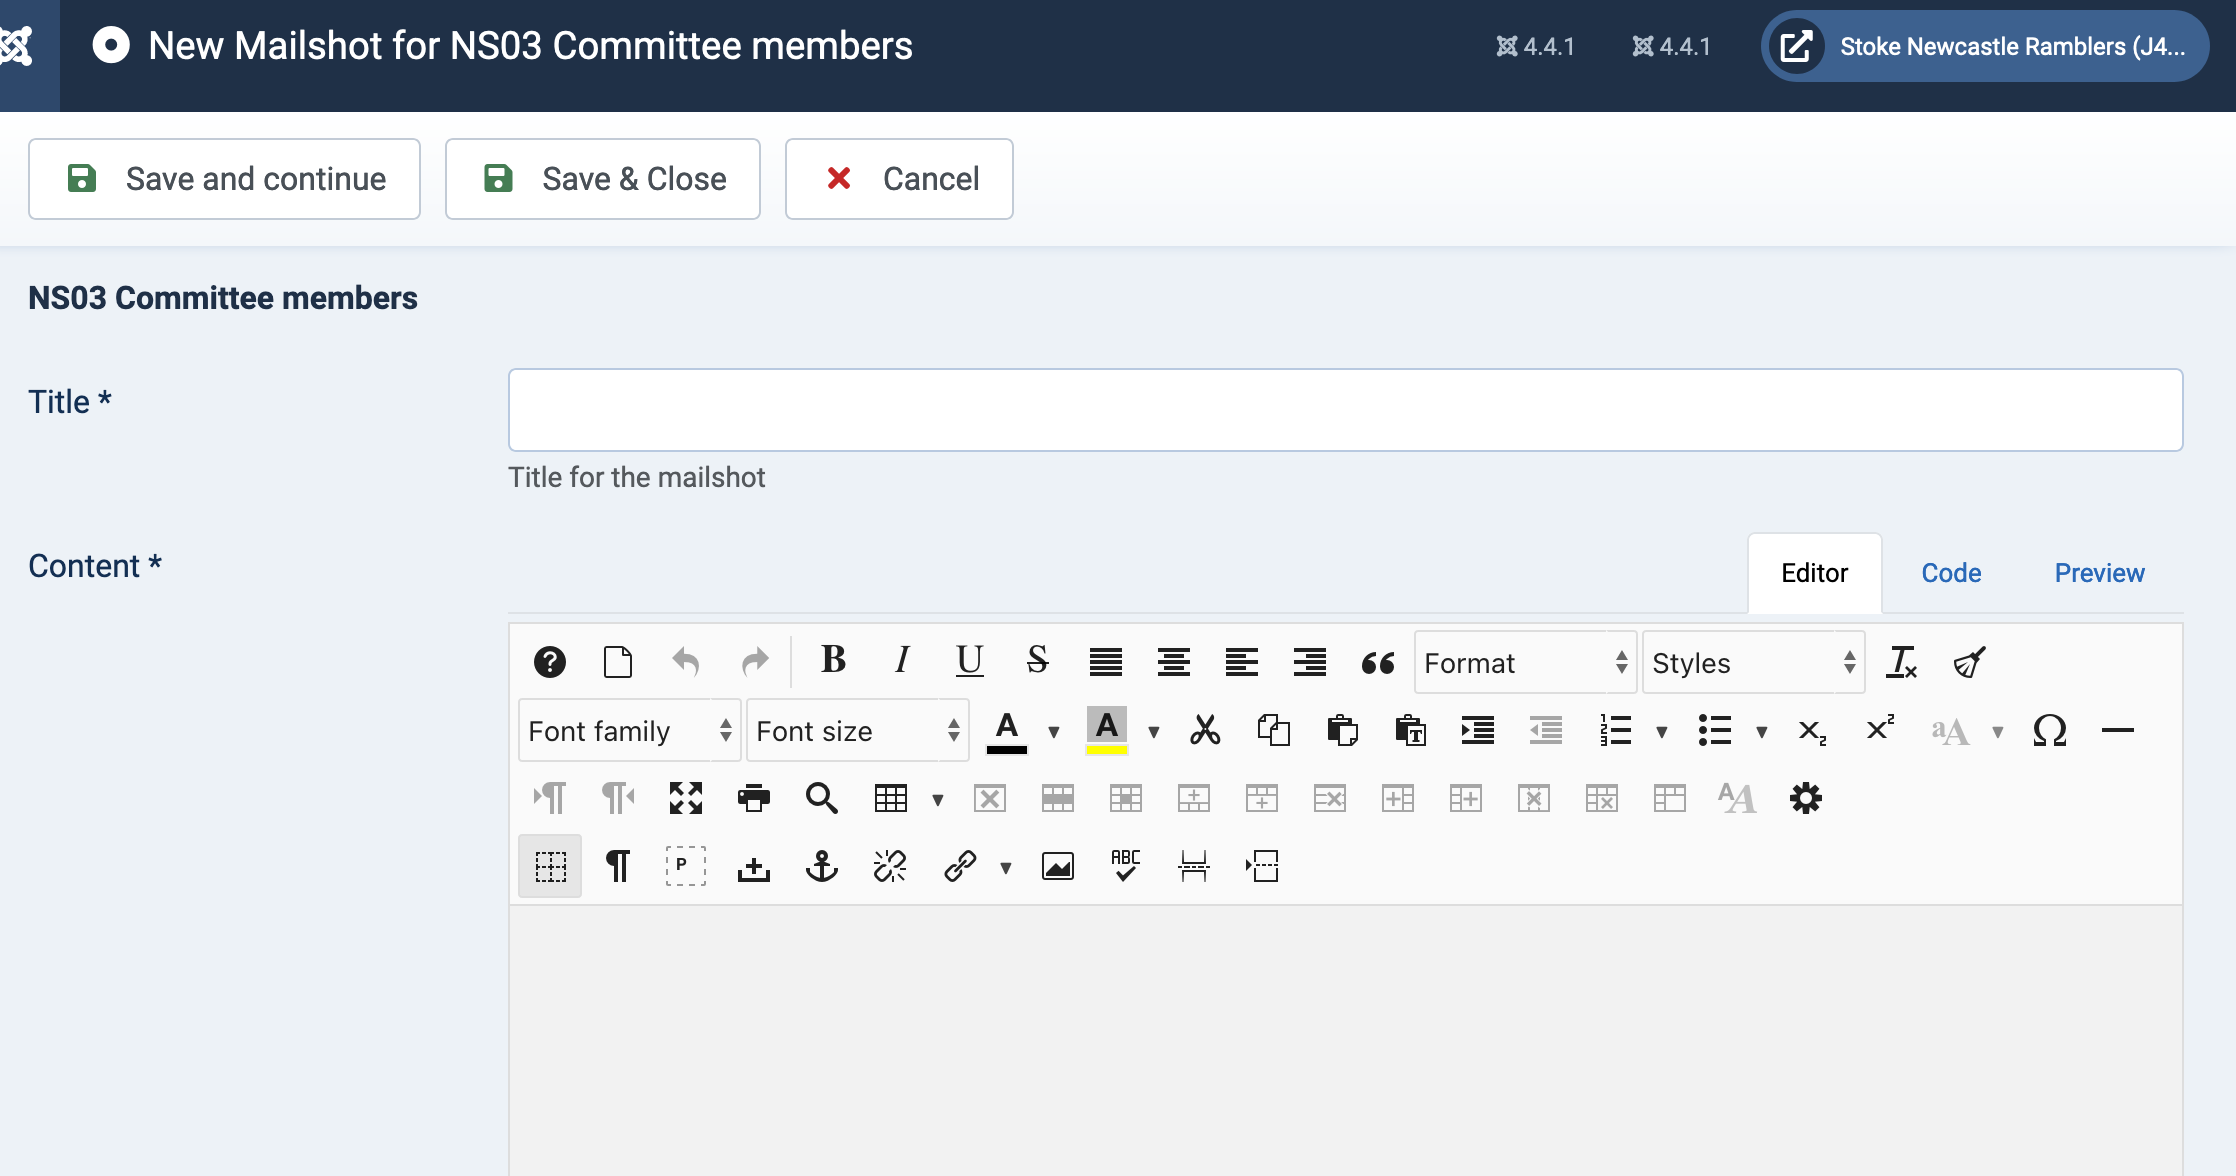The height and width of the screenshot is (1176, 2236).
Task: Click Save and continue button
Action: (224, 179)
